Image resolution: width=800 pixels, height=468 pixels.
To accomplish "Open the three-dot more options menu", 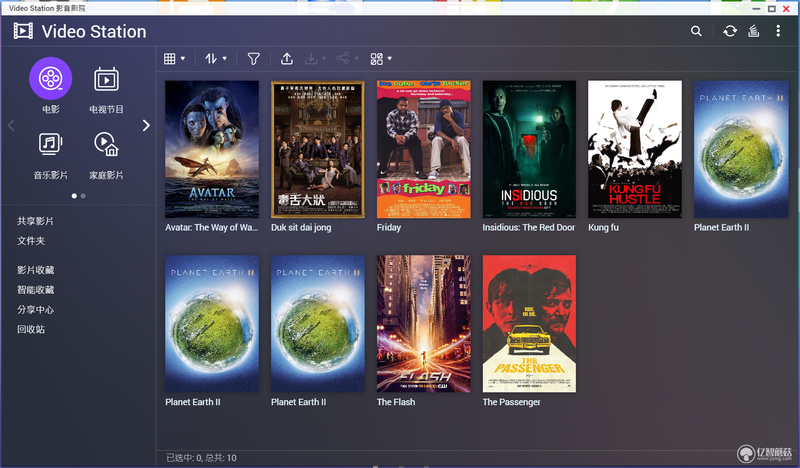I will pos(778,31).
